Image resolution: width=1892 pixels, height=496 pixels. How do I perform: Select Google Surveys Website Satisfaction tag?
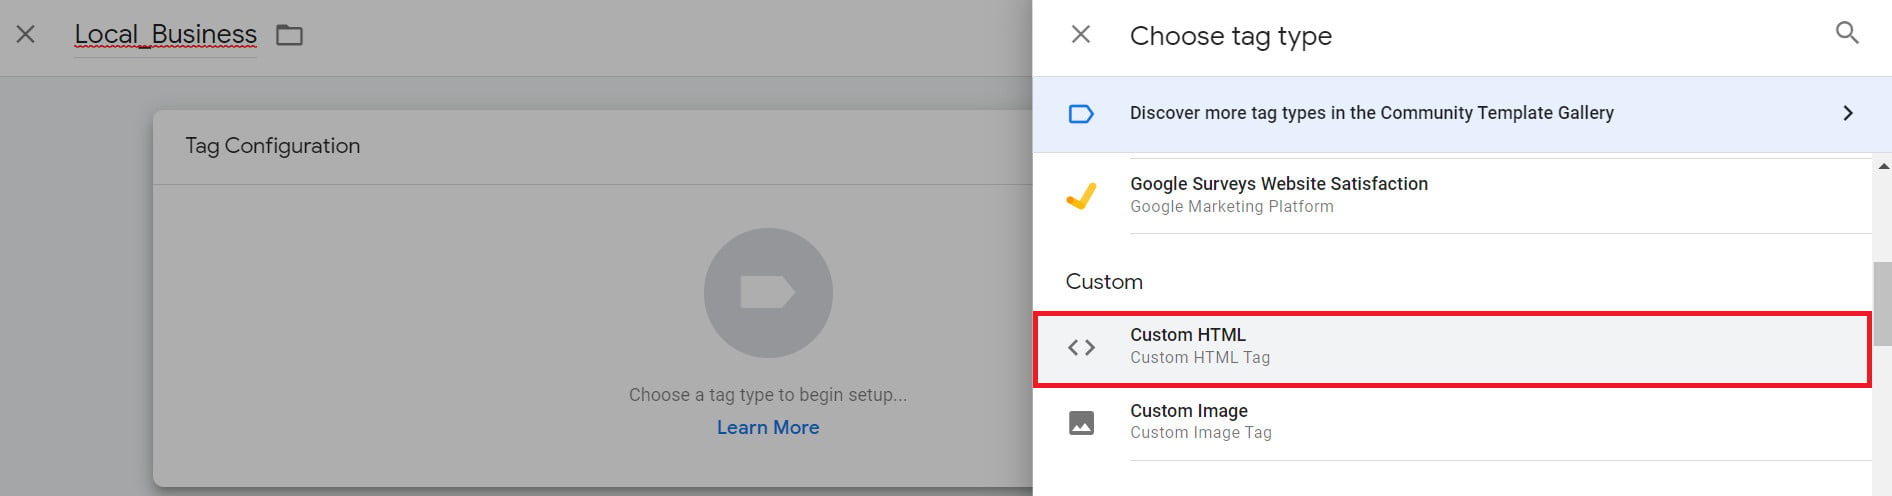1452,195
